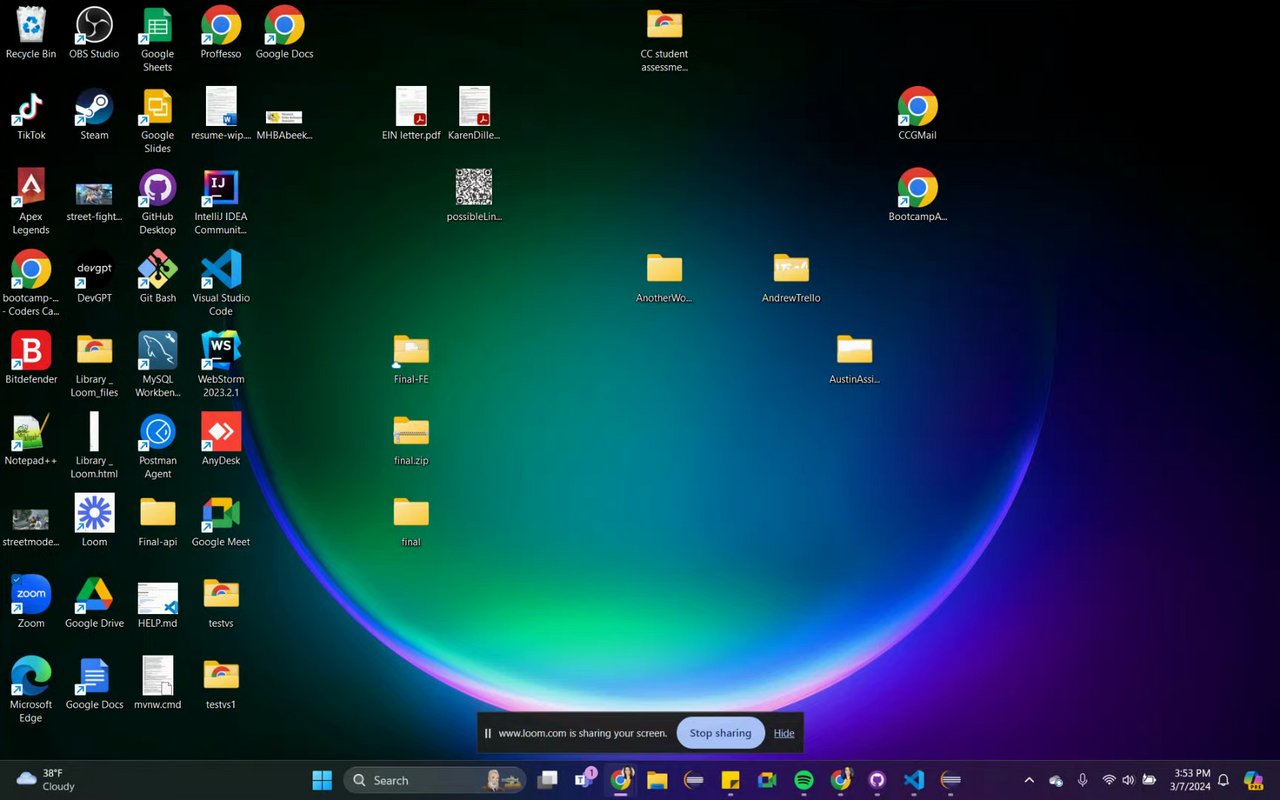The height and width of the screenshot is (800, 1280).
Task: Launch Apex Legends from the desktop
Action: click(x=31, y=202)
